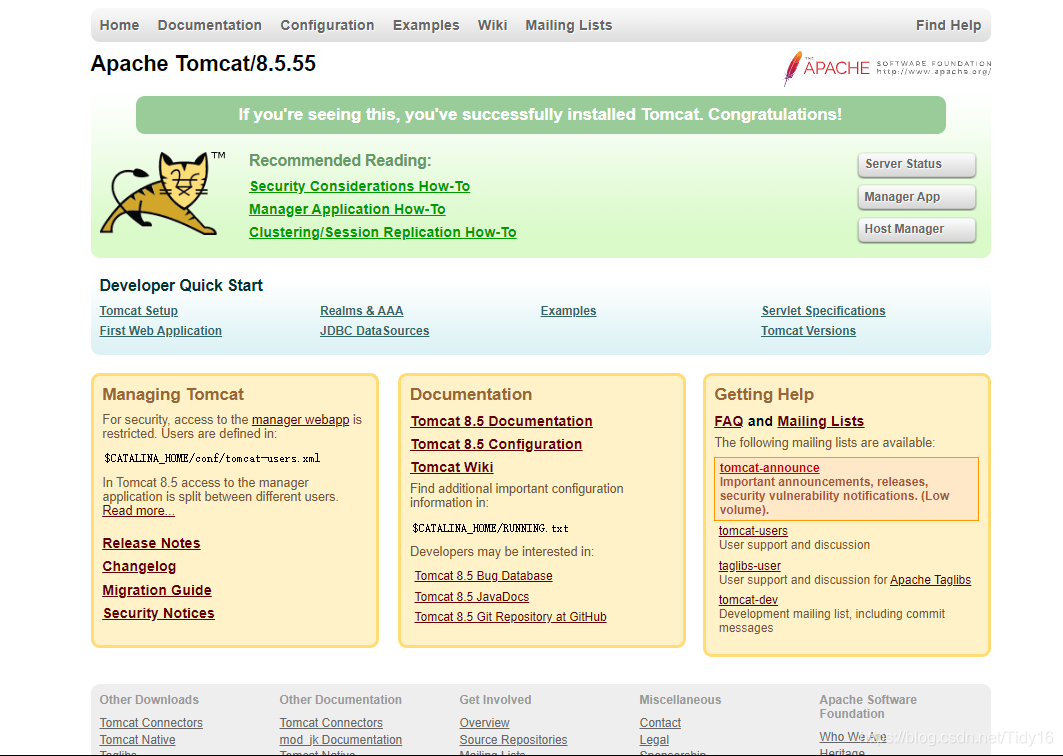The width and height of the screenshot is (1063, 756).
Task: Click the green Congratulations banner
Action: (x=540, y=115)
